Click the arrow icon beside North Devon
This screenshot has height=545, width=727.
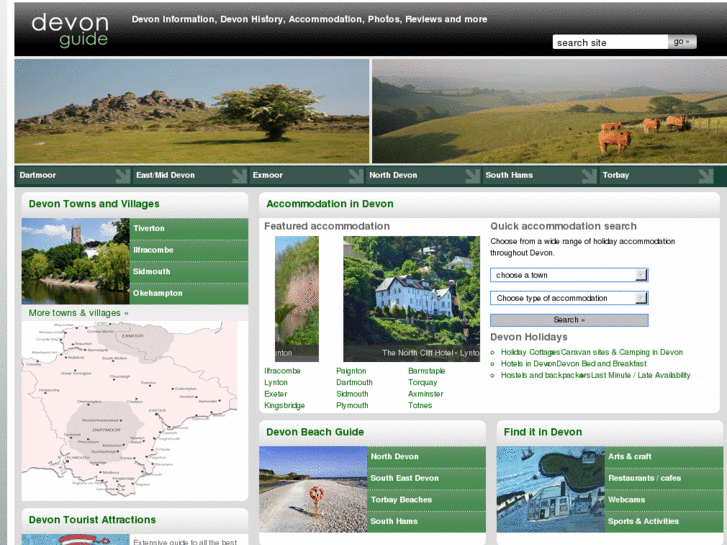[x=472, y=176]
